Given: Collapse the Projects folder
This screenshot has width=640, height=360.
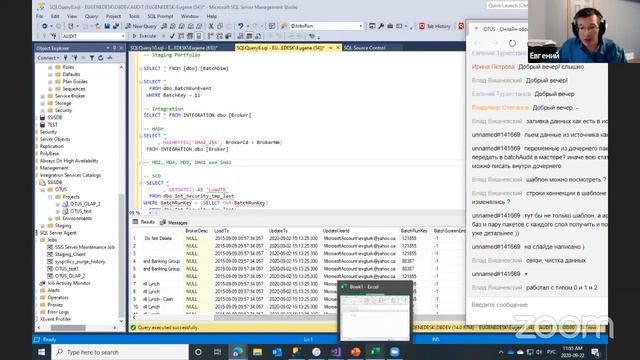Looking at the screenshot, I should 50,197.
